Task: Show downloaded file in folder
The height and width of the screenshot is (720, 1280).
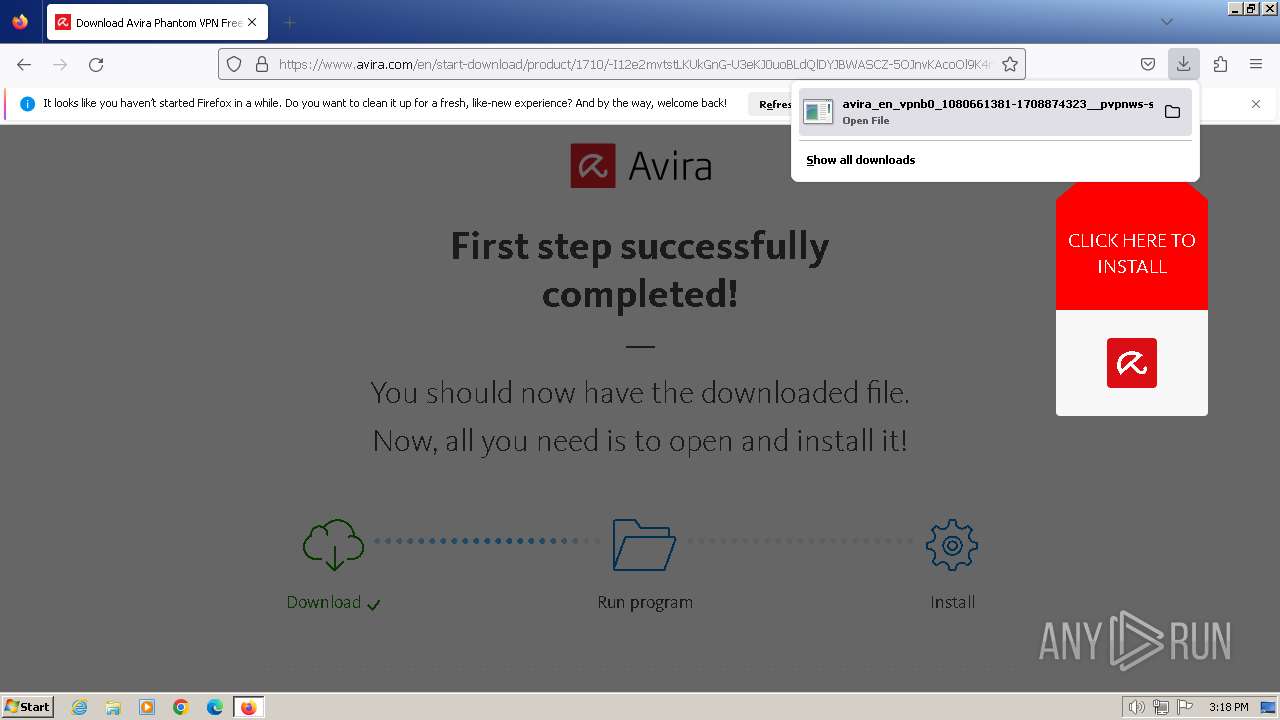Action: click(1172, 112)
